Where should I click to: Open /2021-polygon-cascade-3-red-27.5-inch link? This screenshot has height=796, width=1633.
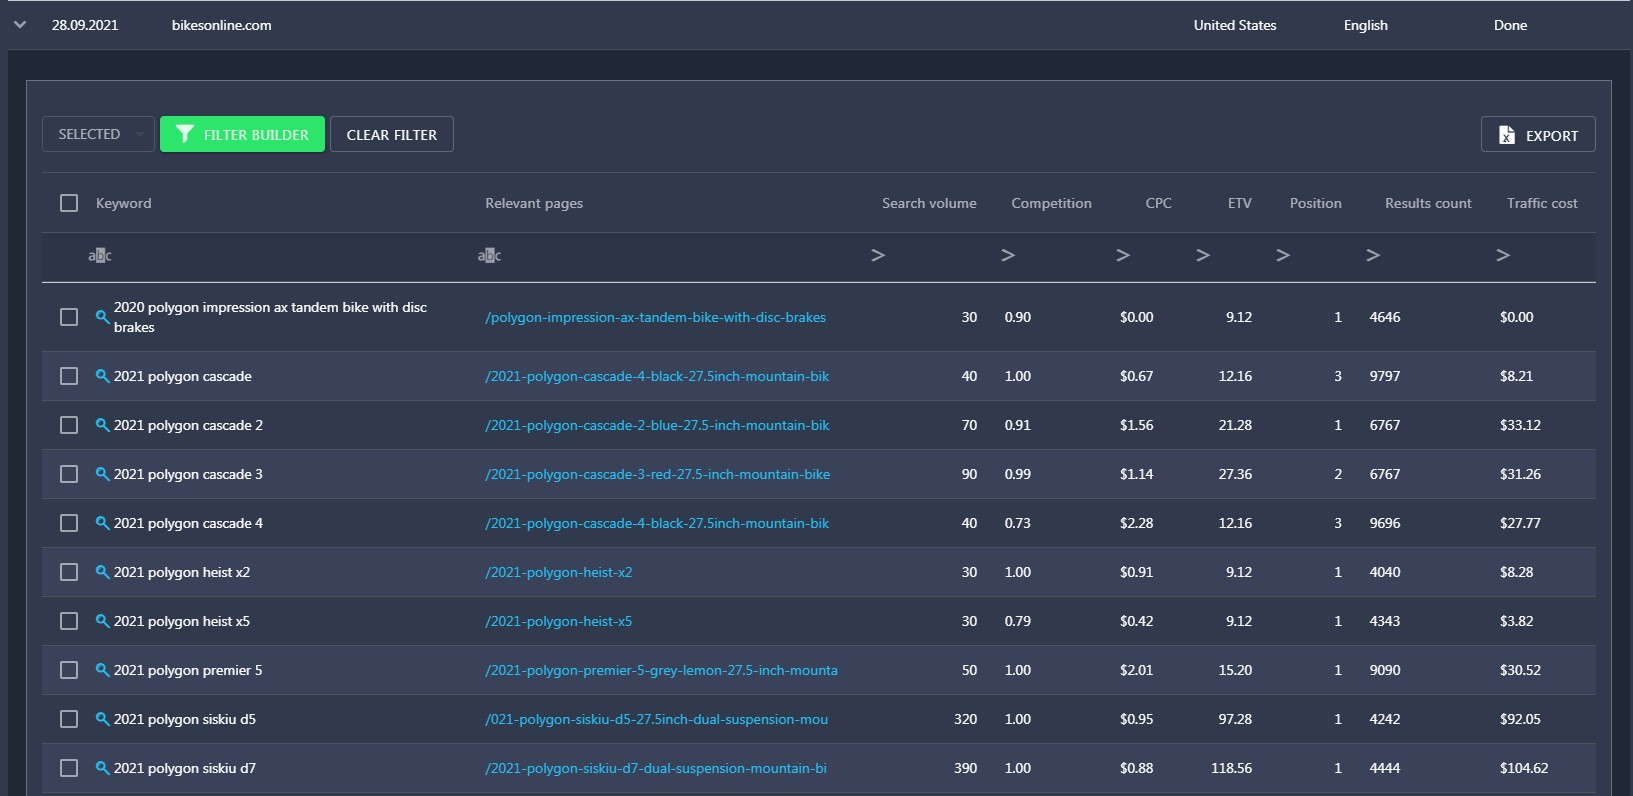click(x=658, y=474)
